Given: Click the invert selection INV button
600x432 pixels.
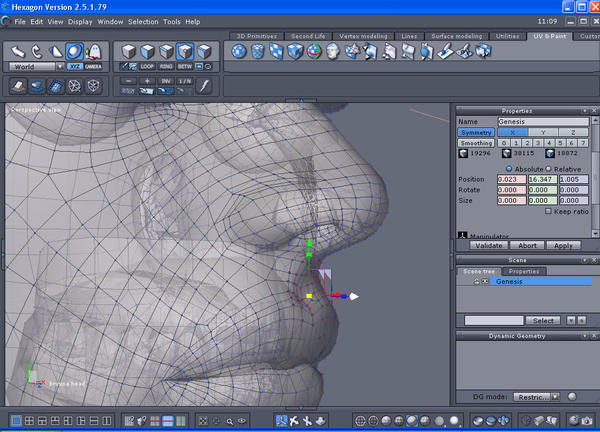Looking at the screenshot, I should coord(166,81).
